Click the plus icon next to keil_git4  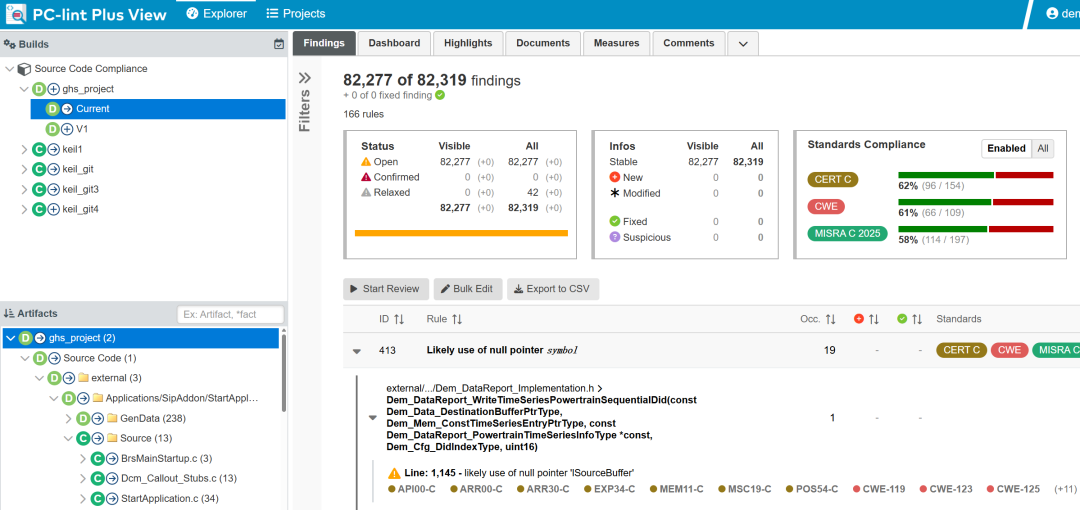coord(53,209)
